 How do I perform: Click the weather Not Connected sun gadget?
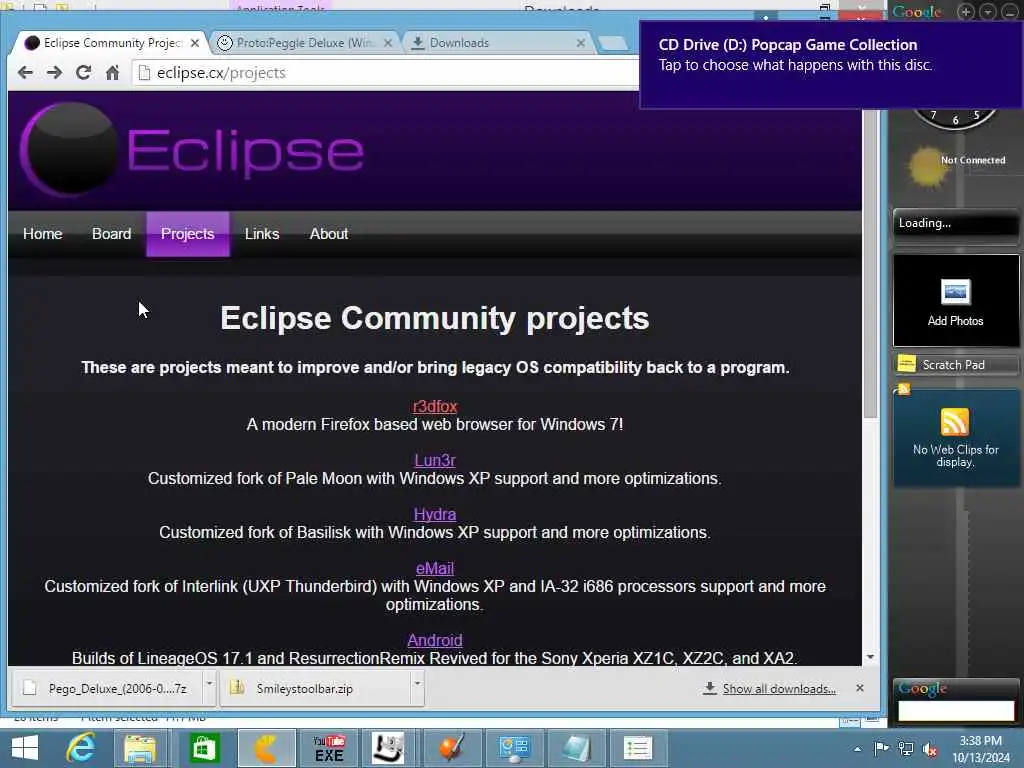(926, 166)
